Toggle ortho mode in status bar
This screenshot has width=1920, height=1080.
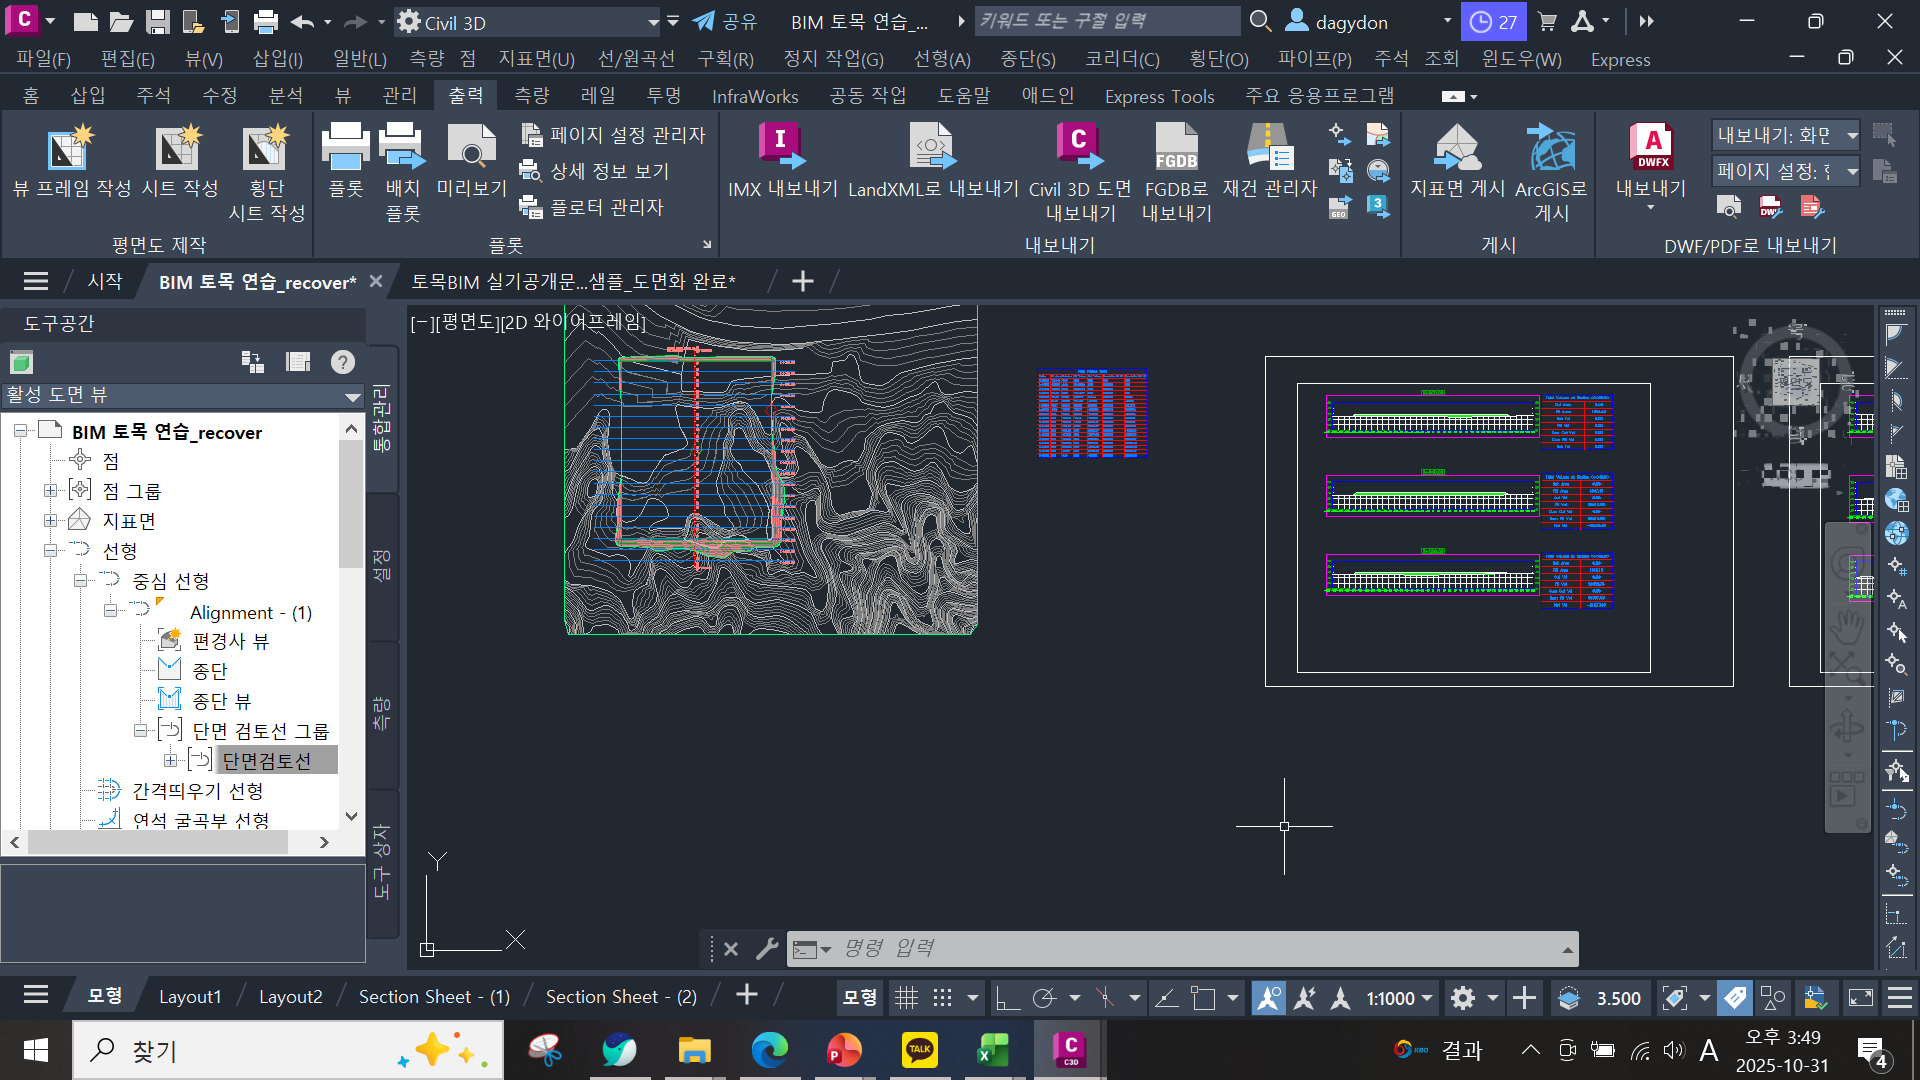[x=1007, y=998]
